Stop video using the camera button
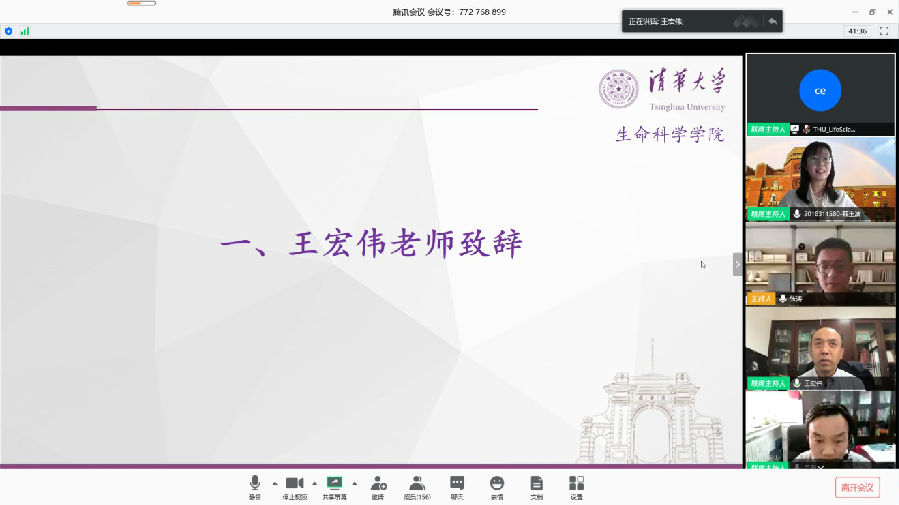Image resolution: width=899 pixels, height=505 pixels. pos(294,486)
